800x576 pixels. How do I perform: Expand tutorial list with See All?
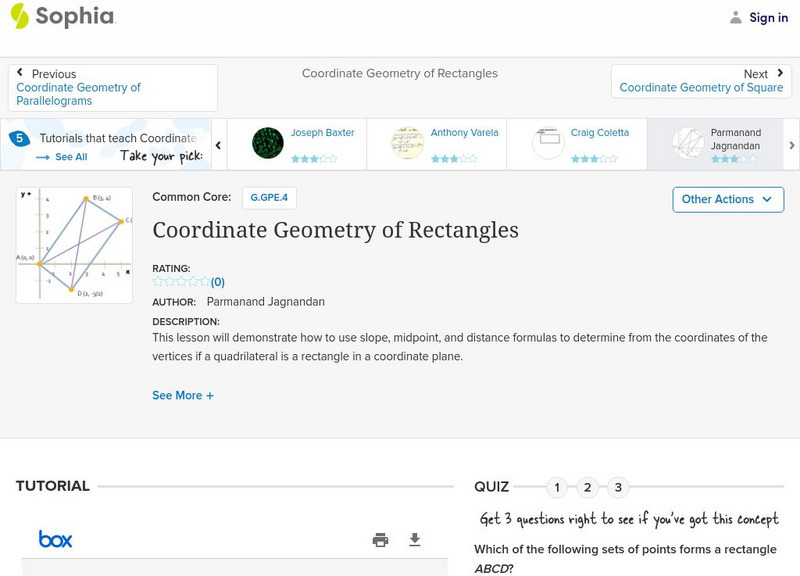point(62,157)
